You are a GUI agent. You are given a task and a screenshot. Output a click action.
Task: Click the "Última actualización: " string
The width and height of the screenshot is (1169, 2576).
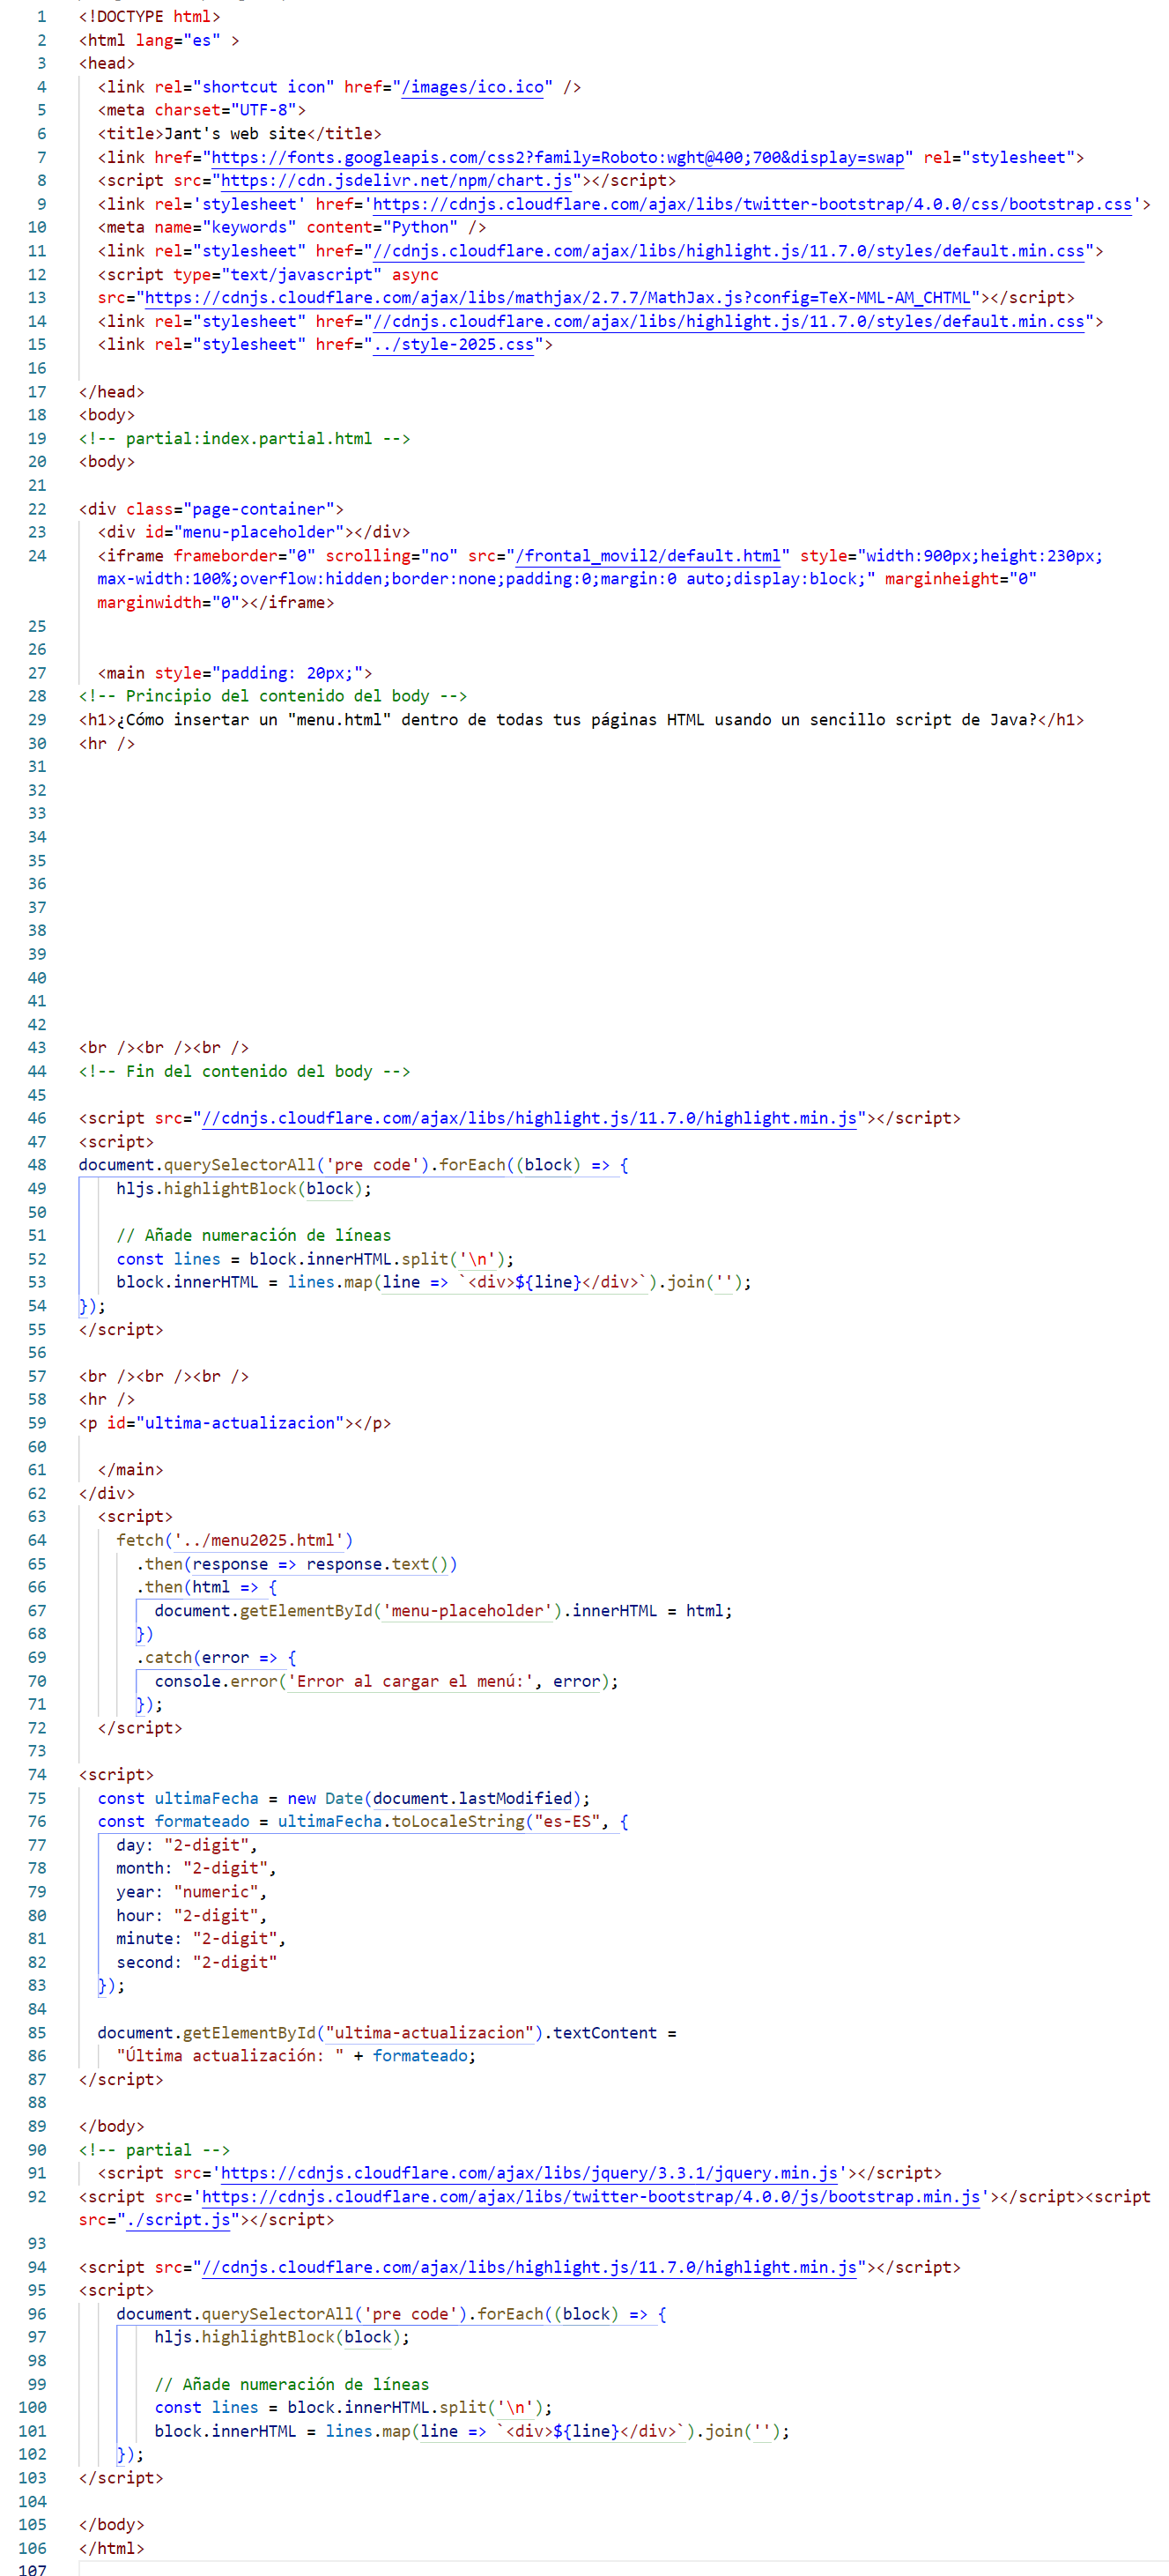click(x=230, y=2056)
